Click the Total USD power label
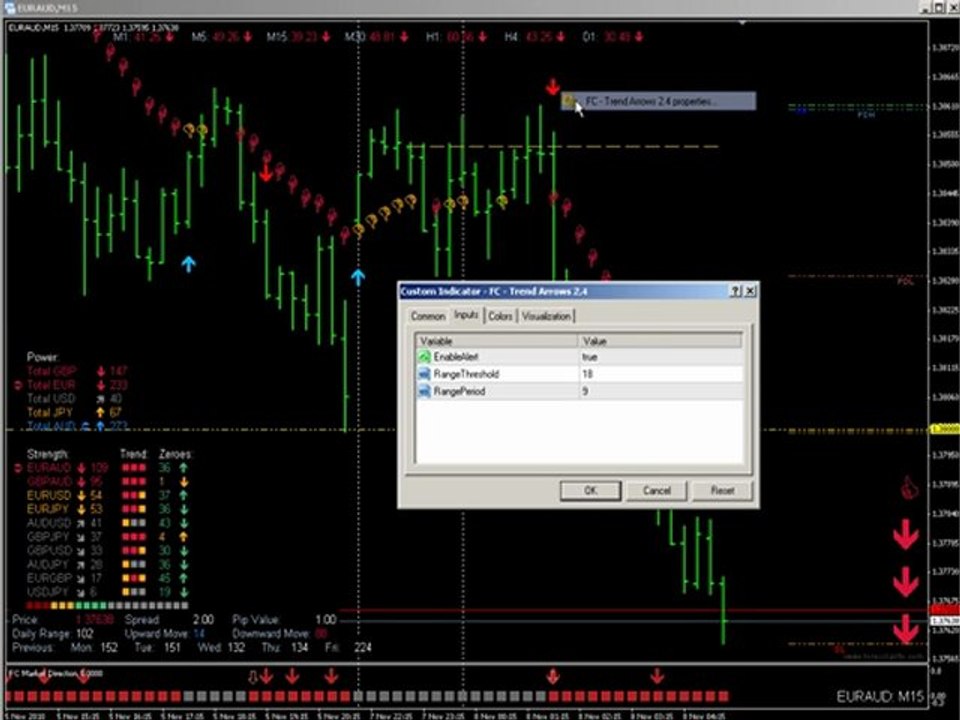The width and height of the screenshot is (960, 720). click(x=51, y=399)
